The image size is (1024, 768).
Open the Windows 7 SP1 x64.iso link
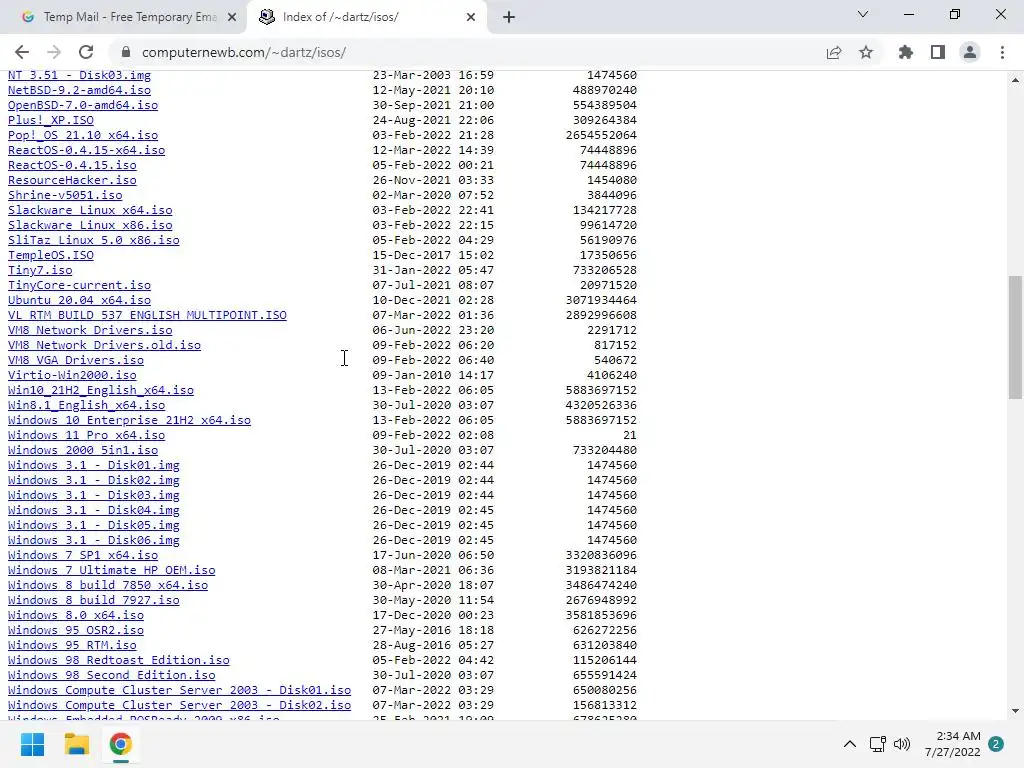83,556
